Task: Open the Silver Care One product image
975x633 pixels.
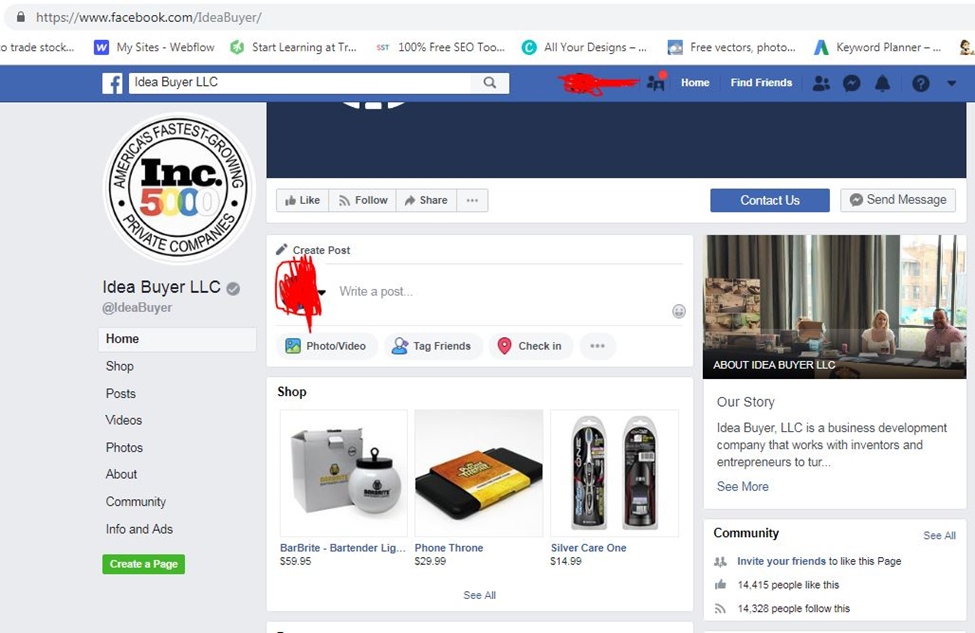Action: [x=614, y=473]
